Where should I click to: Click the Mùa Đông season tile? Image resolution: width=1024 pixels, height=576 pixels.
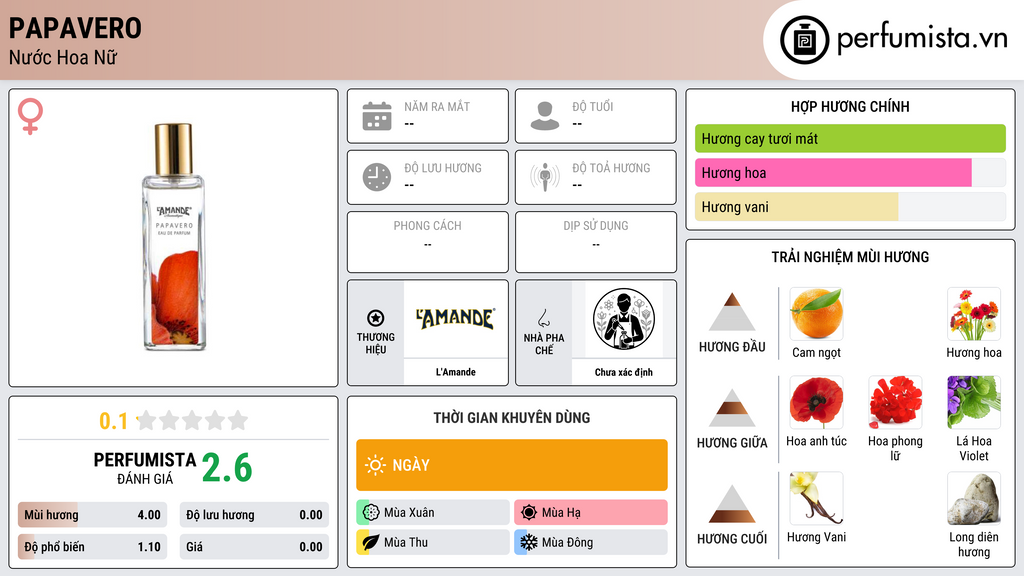click(x=591, y=542)
